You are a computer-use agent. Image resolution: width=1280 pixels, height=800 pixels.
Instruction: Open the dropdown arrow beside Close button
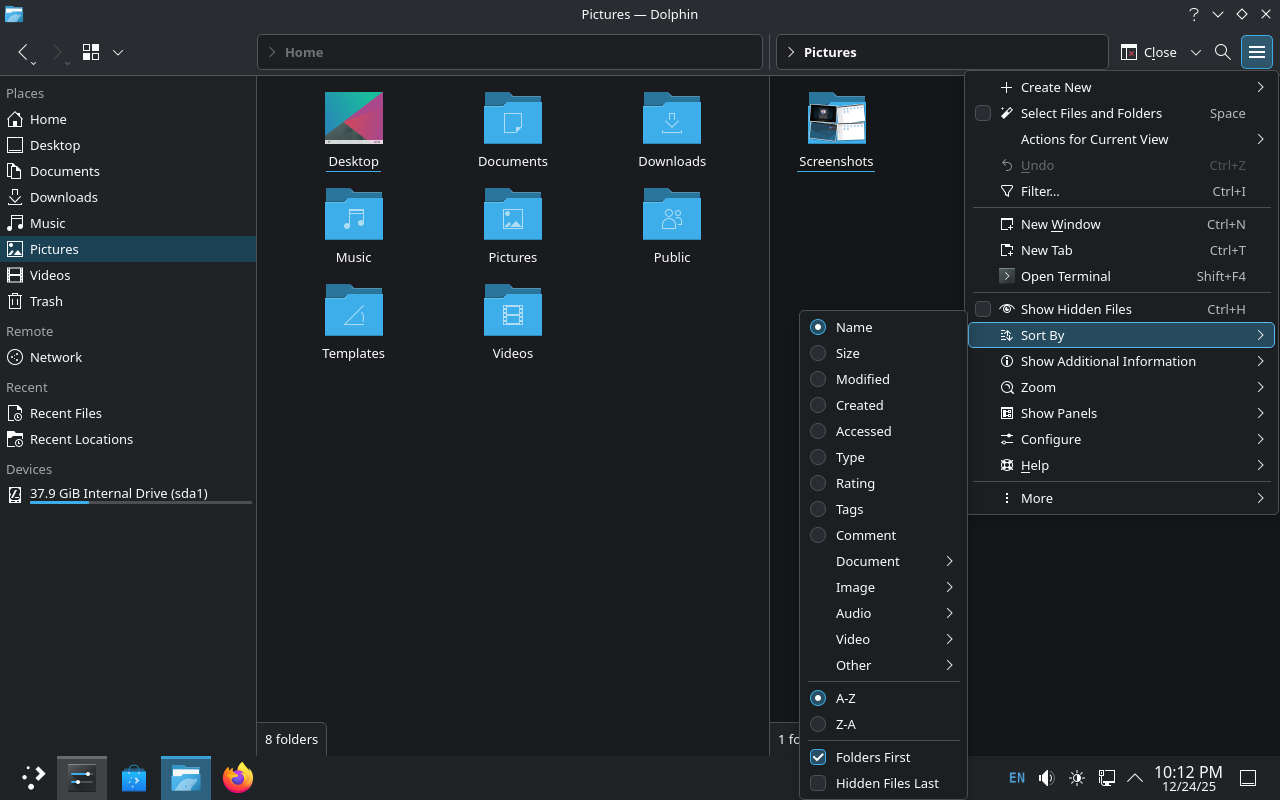point(1195,52)
